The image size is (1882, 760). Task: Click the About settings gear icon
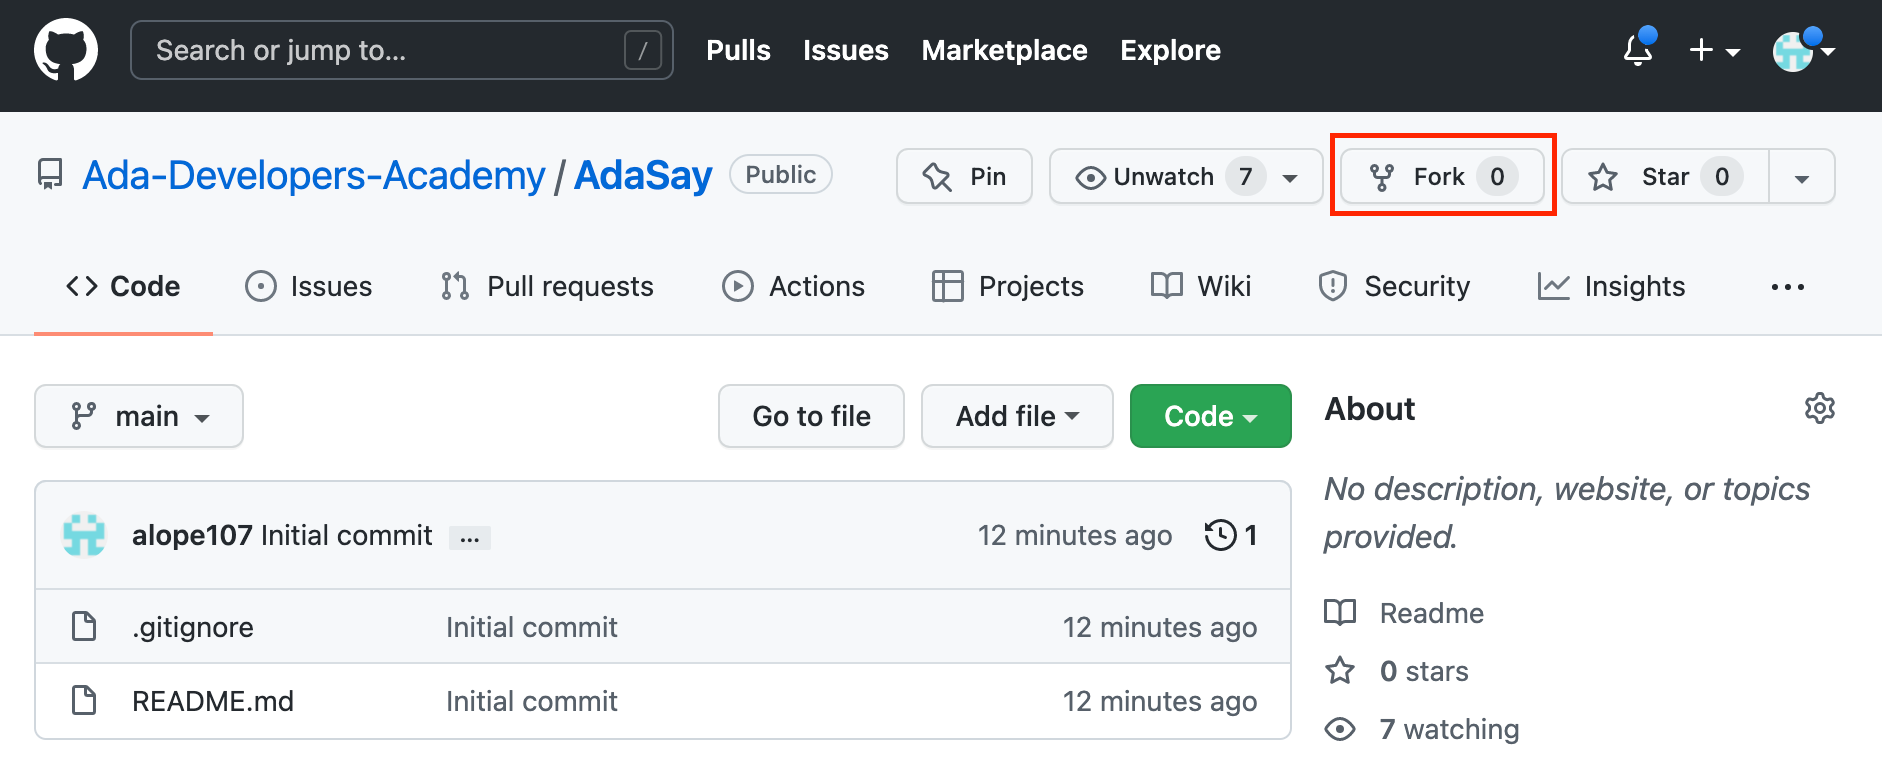(1819, 408)
